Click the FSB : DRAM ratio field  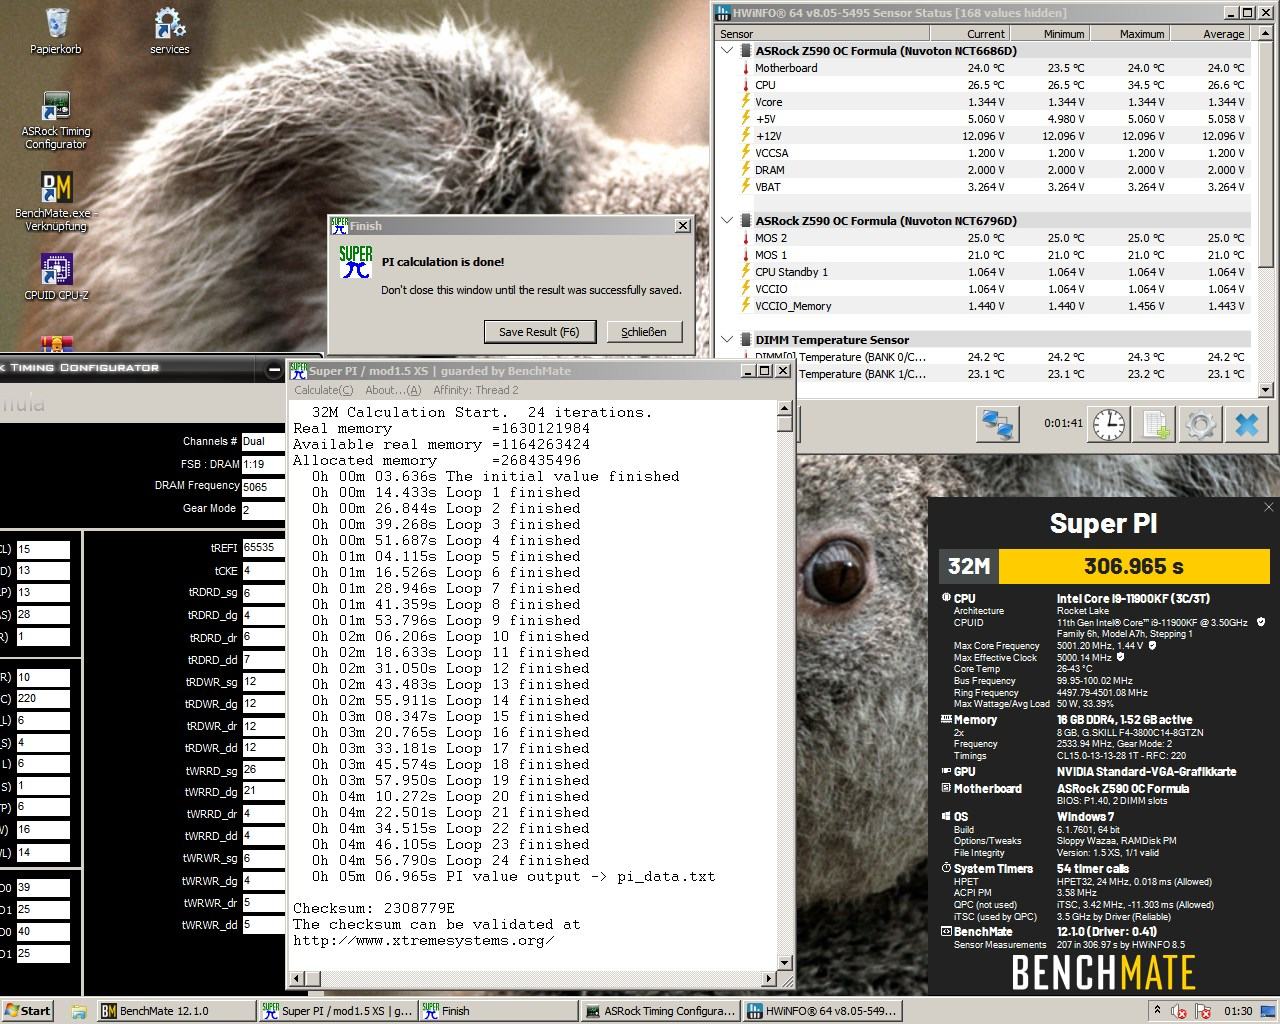pyautogui.click(x=262, y=464)
